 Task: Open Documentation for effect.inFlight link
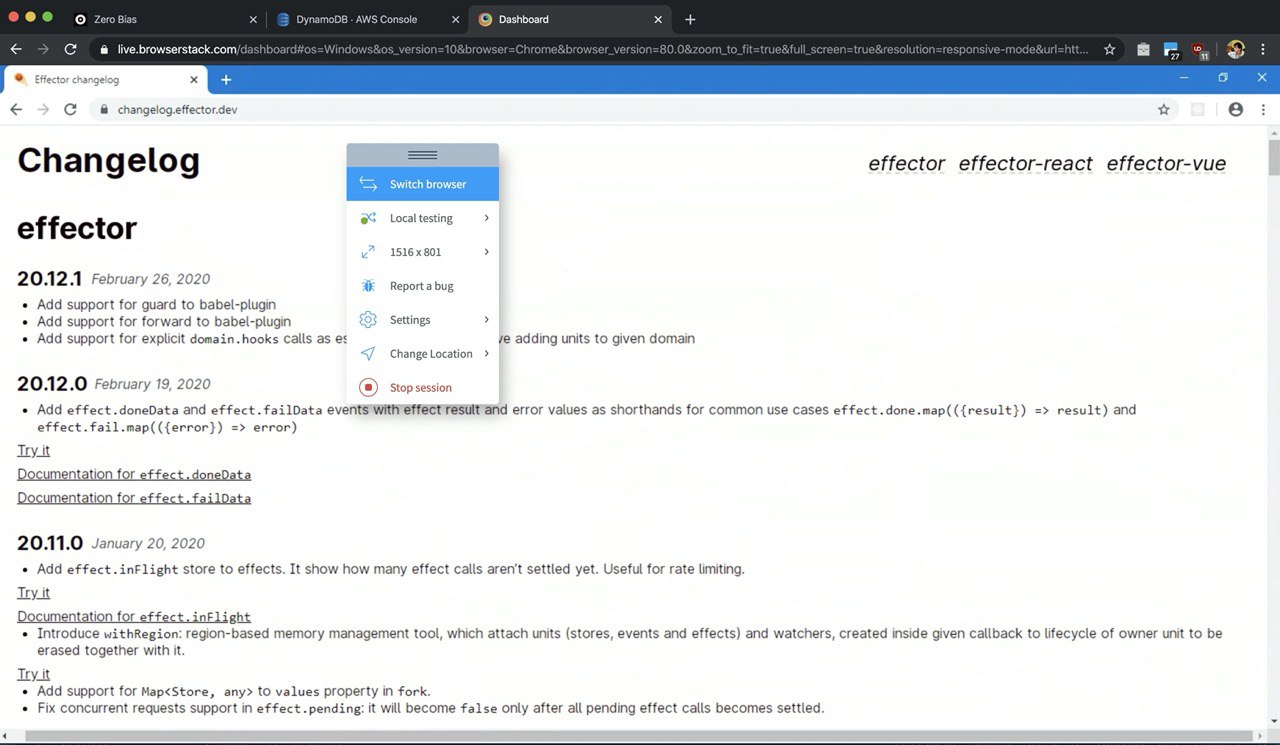coord(134,617)
